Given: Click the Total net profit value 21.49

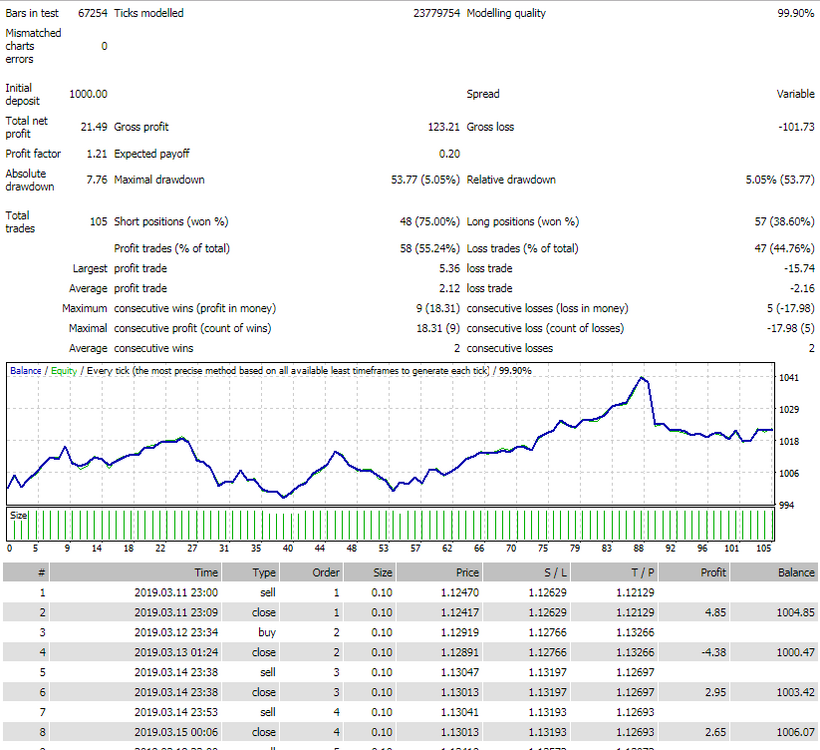Looking at the screenshot, I should pyautogui.click(x=94, y=127).
